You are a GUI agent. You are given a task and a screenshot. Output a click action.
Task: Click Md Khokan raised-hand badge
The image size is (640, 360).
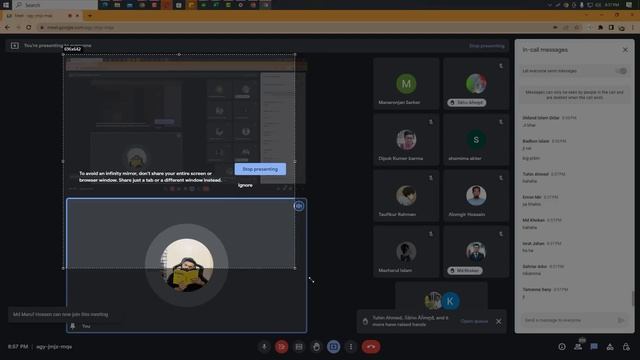pyautogui.click(x=465, y=271)
